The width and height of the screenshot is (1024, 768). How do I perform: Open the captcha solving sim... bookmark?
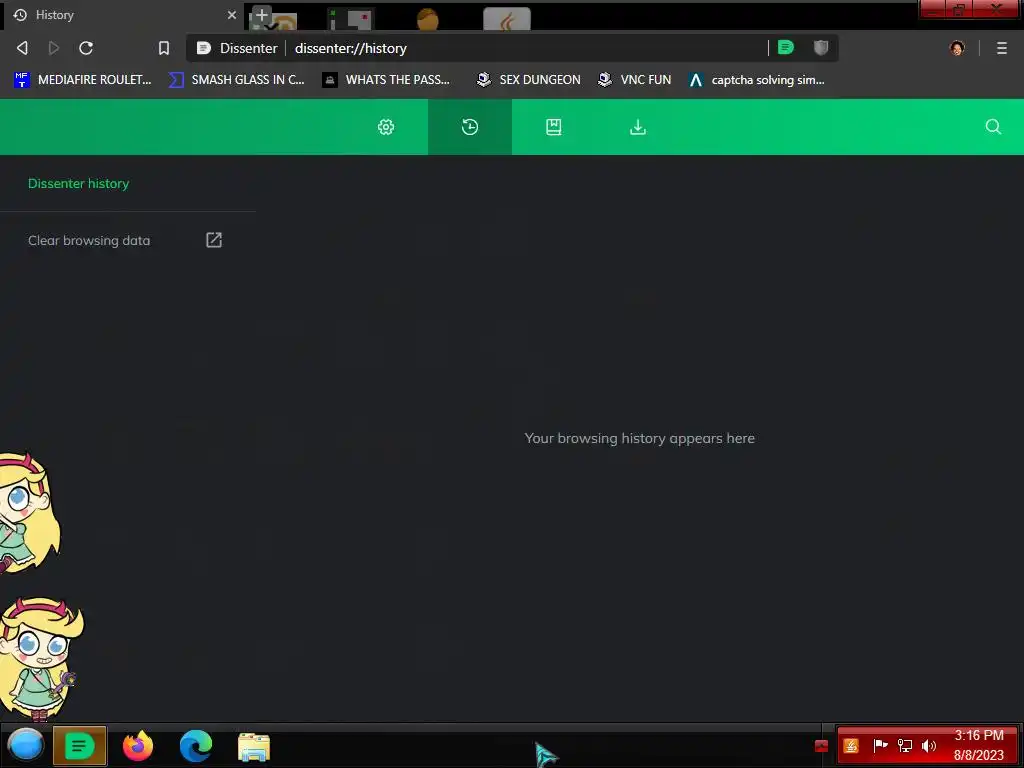(757, 80)
